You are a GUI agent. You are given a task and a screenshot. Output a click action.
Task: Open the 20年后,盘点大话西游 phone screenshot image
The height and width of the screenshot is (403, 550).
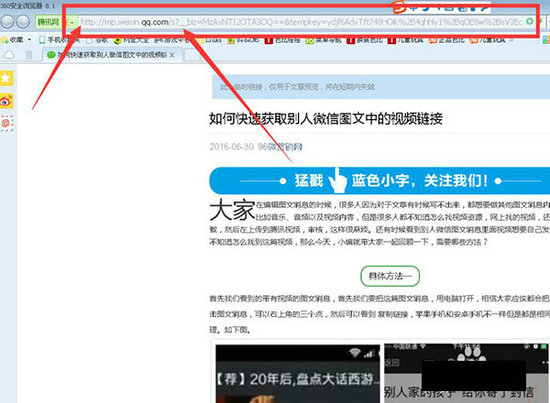(x=297, y=374)
